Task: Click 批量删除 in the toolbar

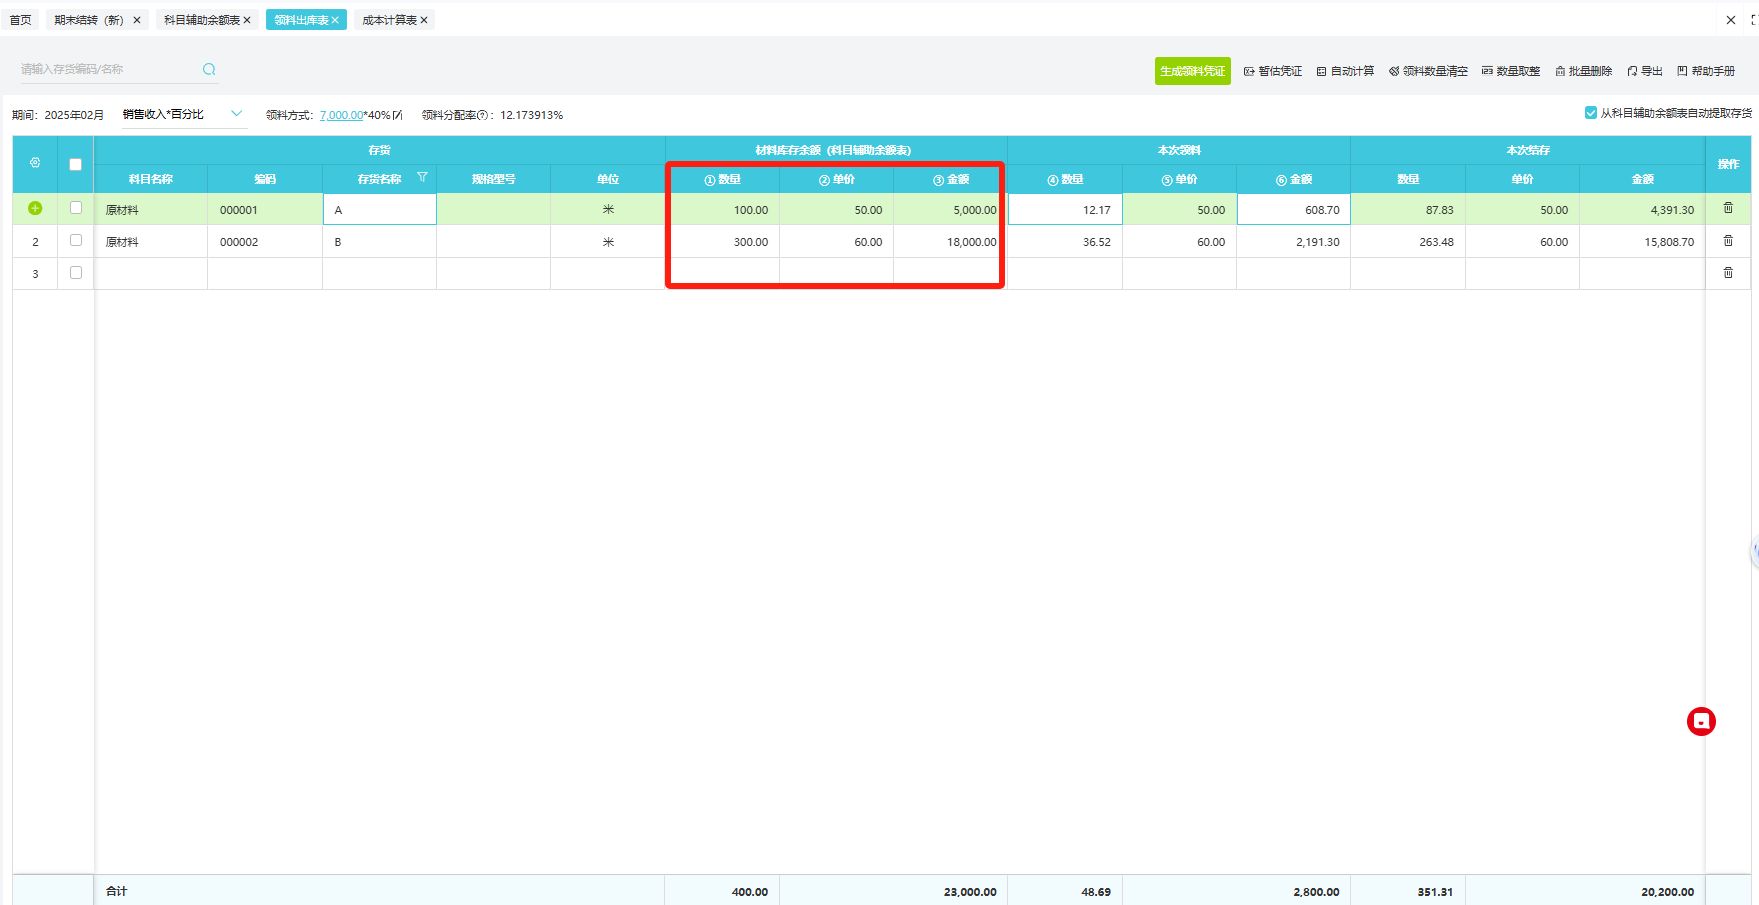Action: 1583,71
